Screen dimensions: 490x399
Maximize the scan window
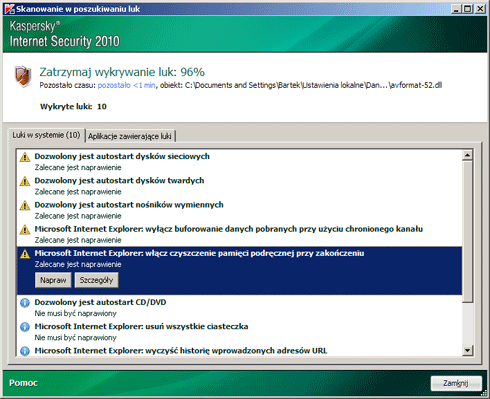click(468, 9)
